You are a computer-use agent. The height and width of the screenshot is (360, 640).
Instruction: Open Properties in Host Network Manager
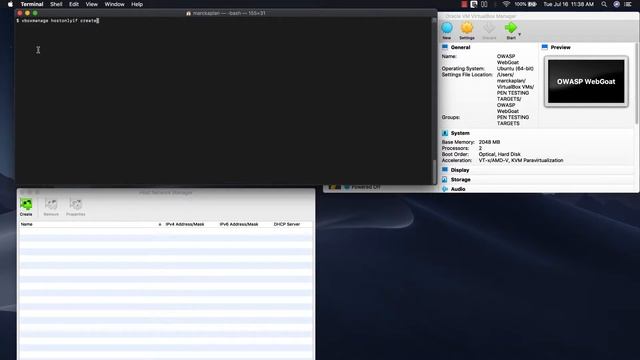(x=76, y=207)
